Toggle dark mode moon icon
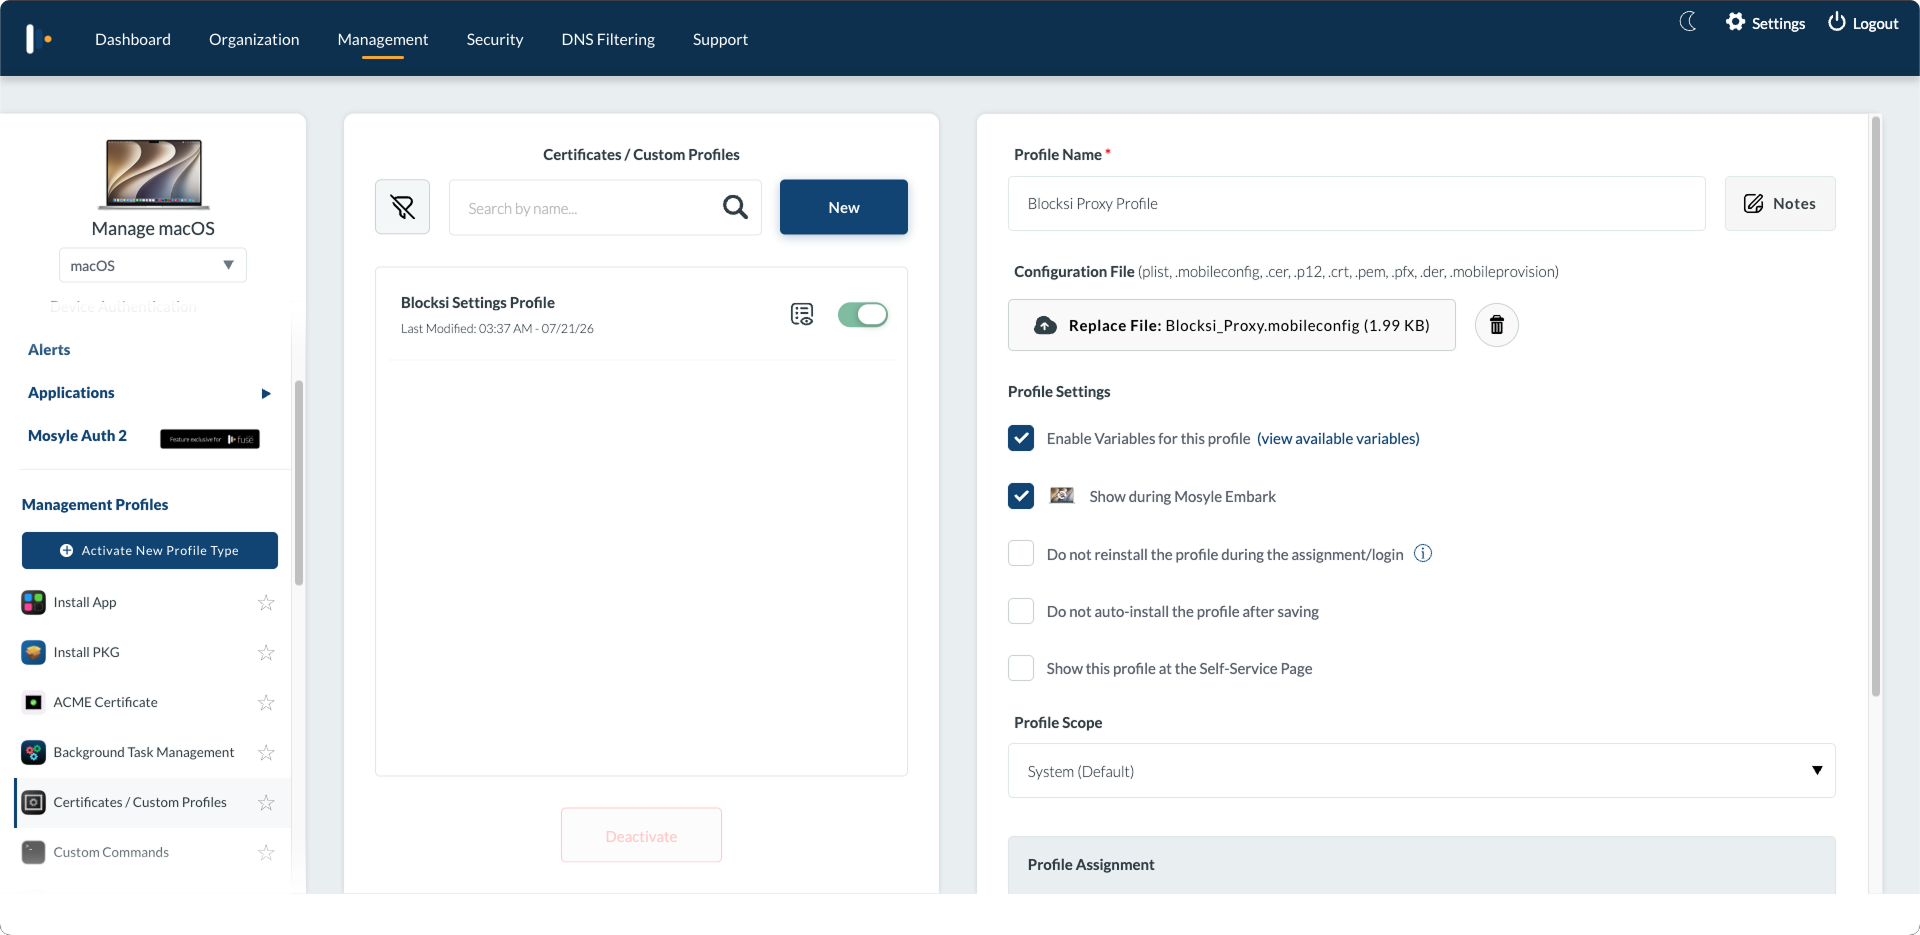This screenshot has height=935, width=1920. click(x=1688, y=22)
